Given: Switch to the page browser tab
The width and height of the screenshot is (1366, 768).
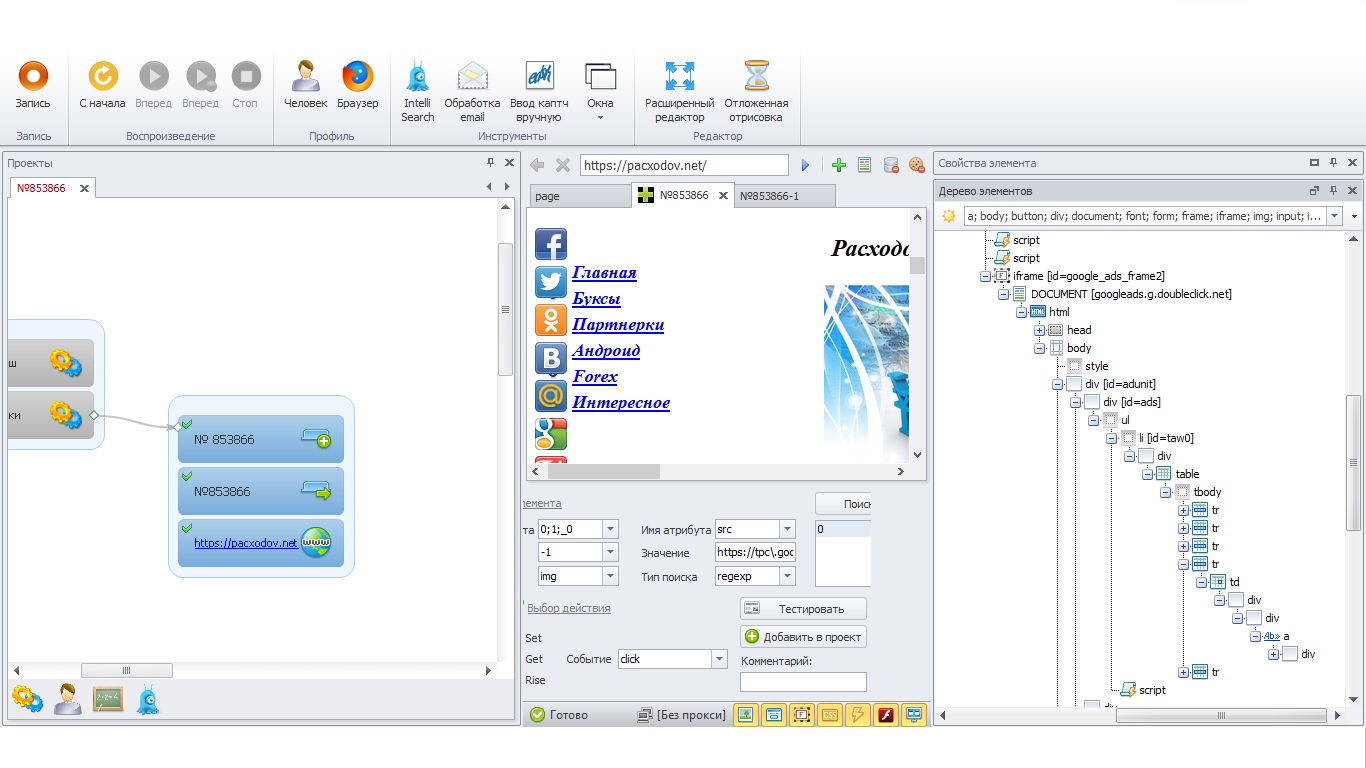Looking at the screenshot, I should (x=579, y=196).
